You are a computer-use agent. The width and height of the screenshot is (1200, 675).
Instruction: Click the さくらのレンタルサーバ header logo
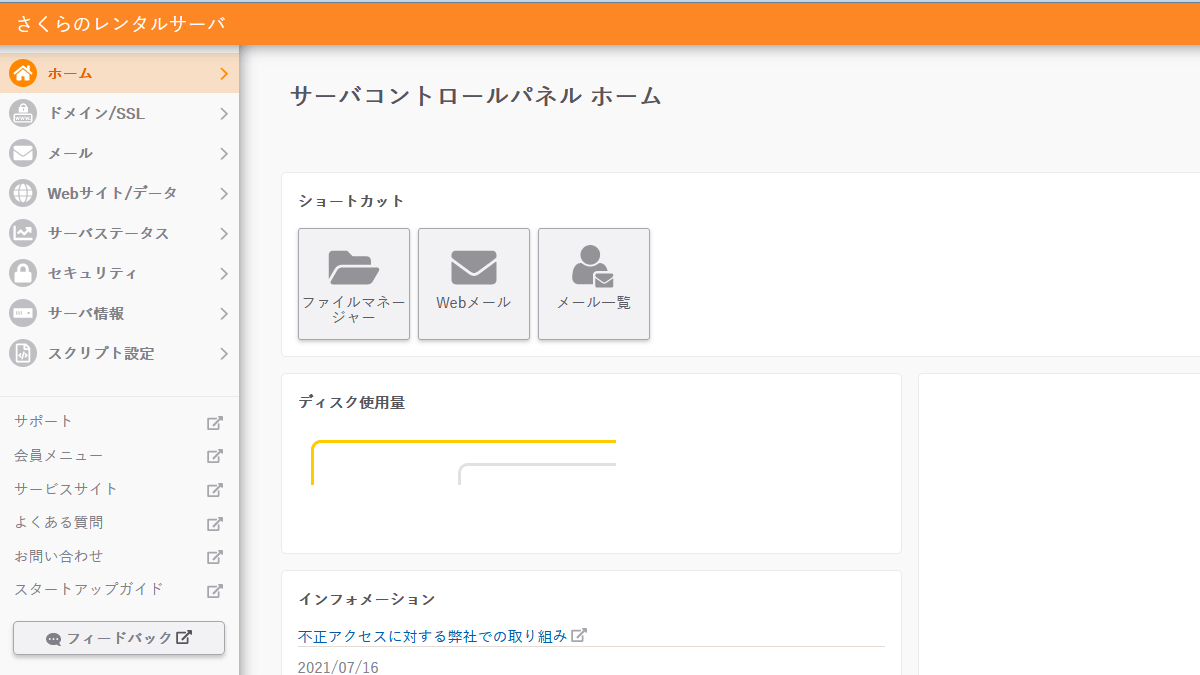click(x=120, y=24)
